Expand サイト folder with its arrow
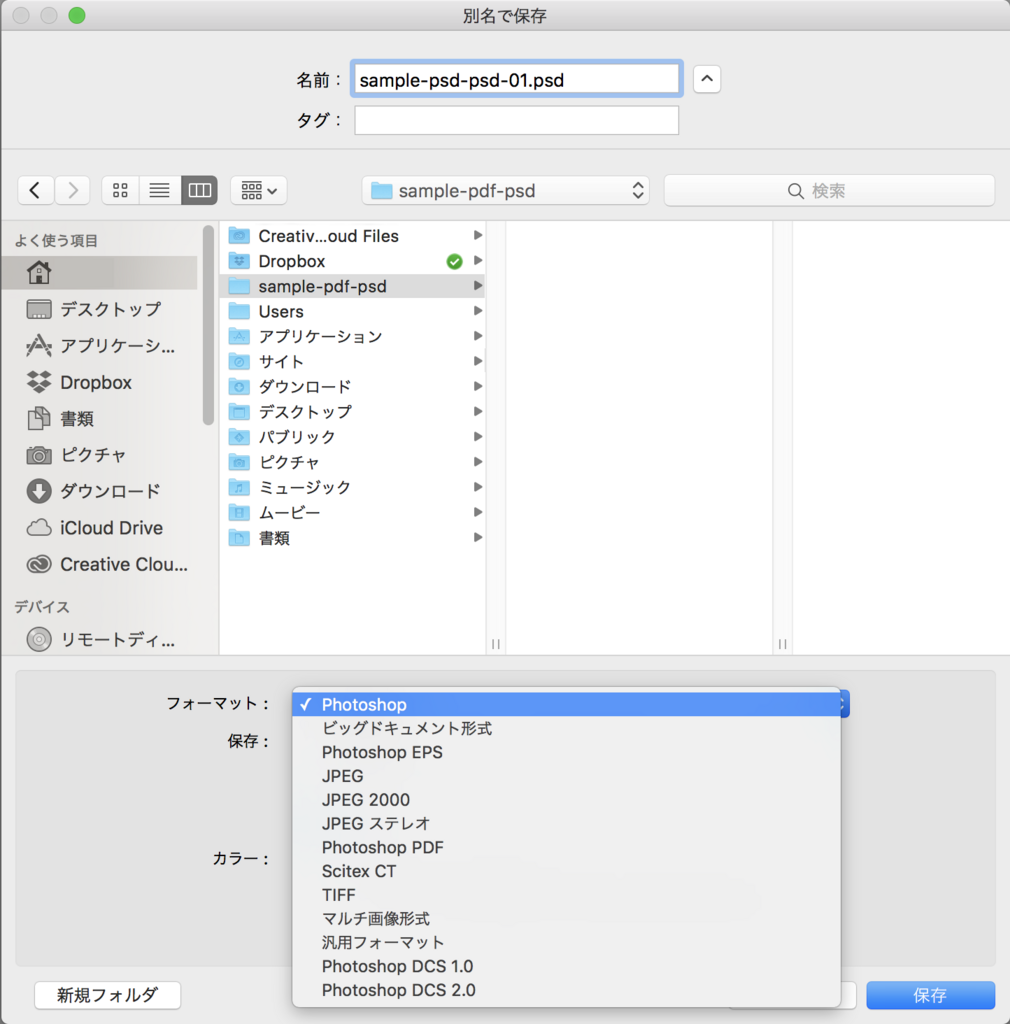Screen dimensions: 1010x1024 (x=478, y=361)
